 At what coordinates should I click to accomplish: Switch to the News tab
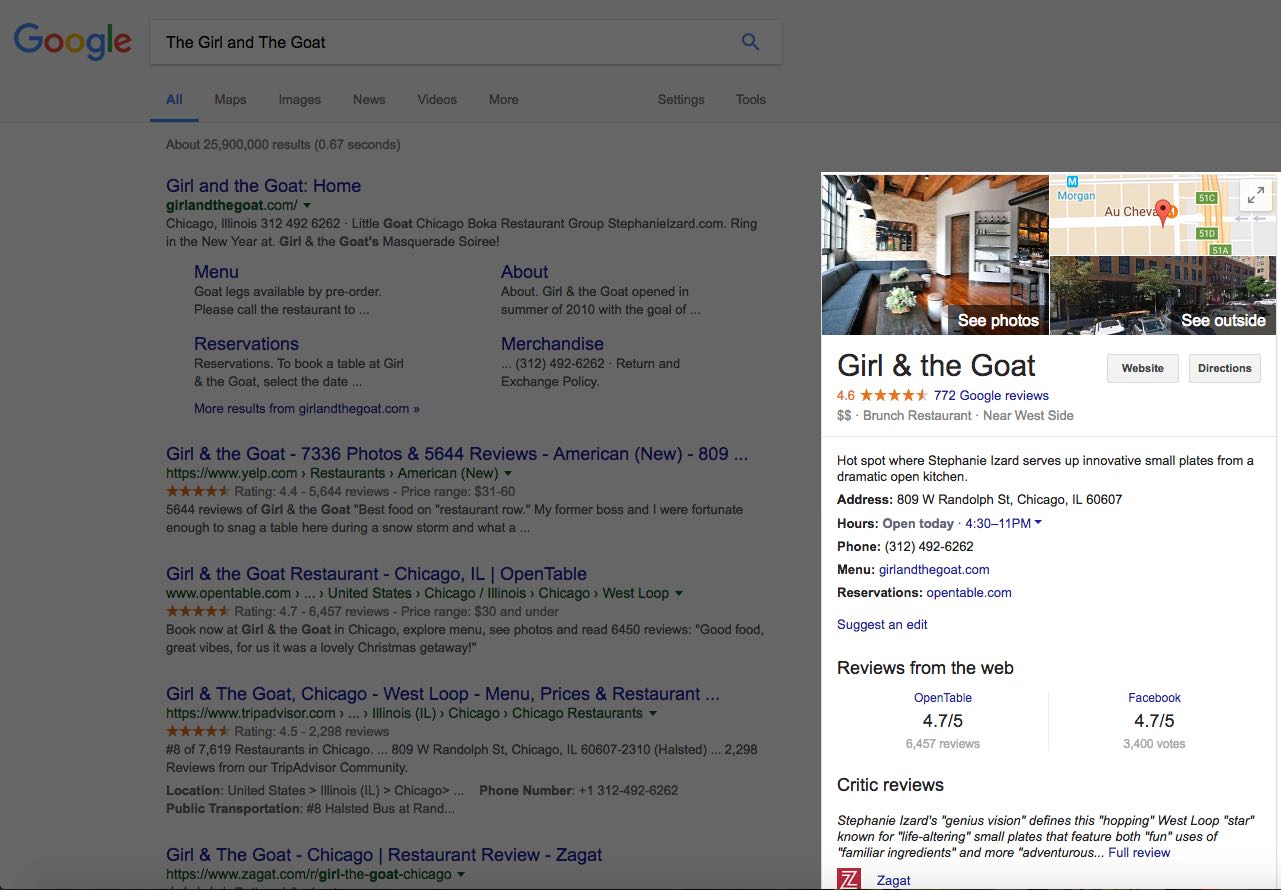tap(369, 99)
